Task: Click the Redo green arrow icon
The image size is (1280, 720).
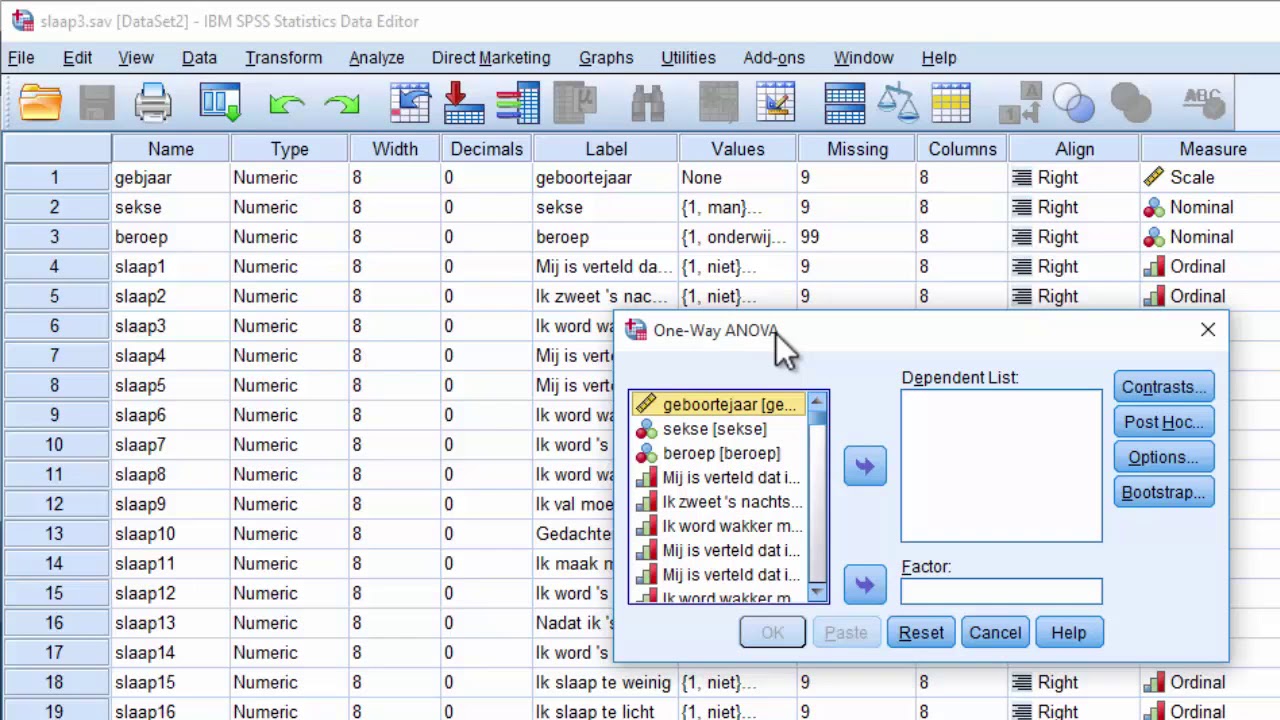Action: click(x=342, y=102)
